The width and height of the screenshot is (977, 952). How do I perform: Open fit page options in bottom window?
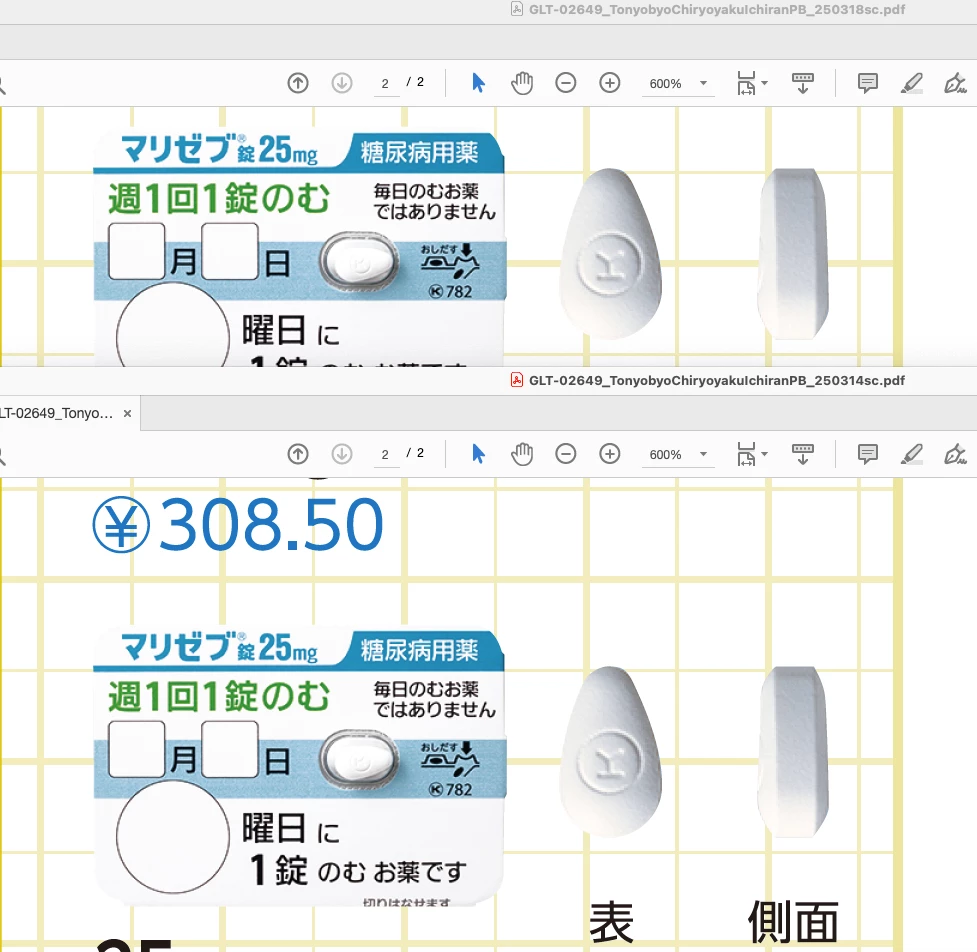coord(752,454)
